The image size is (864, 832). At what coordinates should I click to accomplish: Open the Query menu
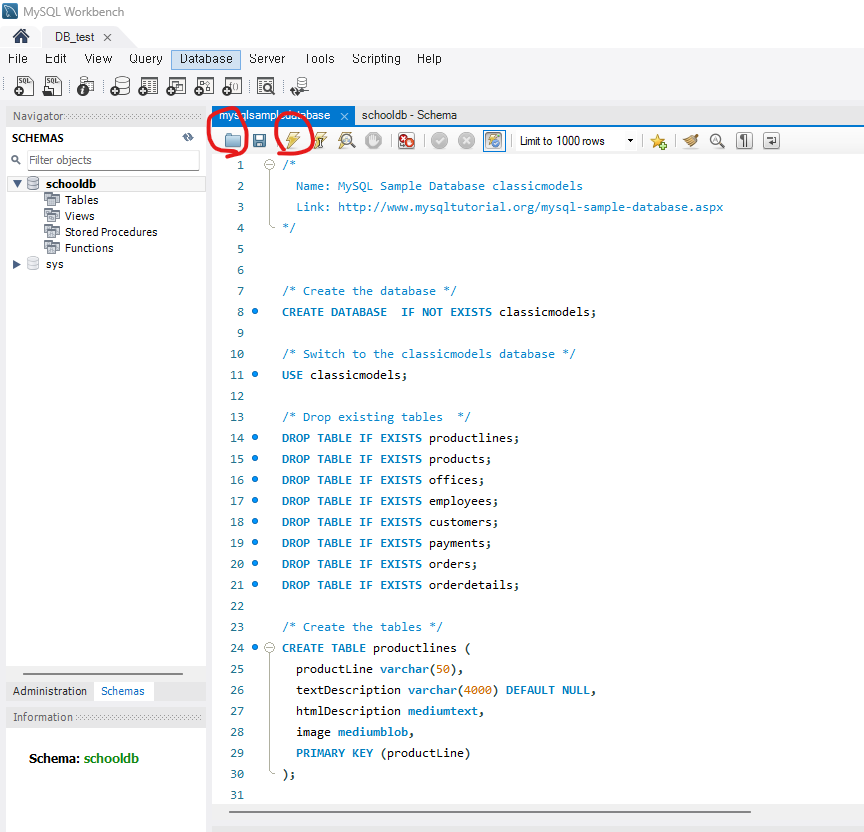click(146, 58)
